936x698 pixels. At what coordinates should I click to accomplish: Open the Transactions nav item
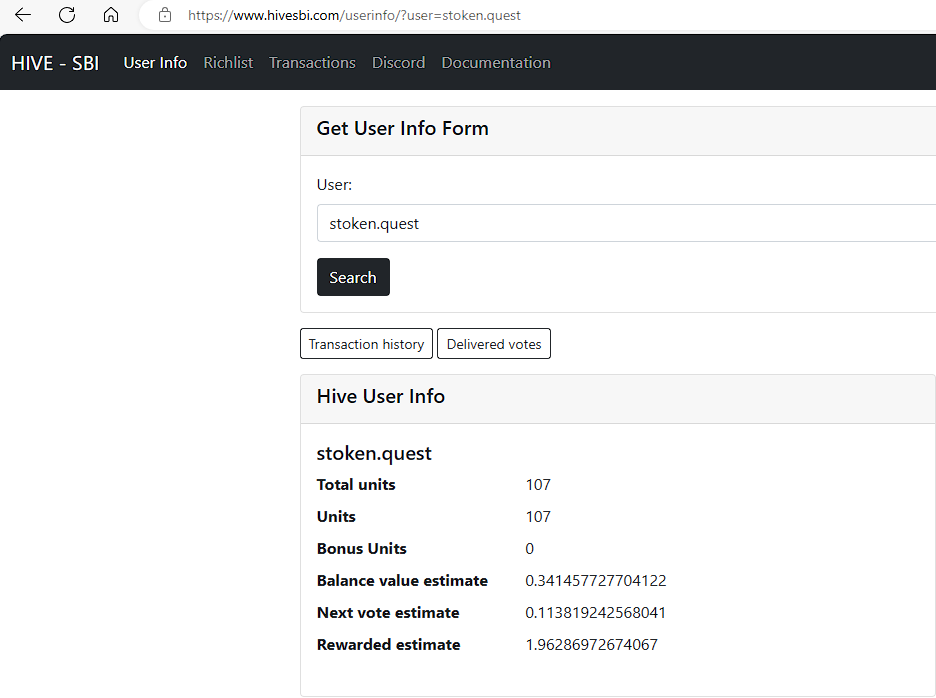click(312, 63)
